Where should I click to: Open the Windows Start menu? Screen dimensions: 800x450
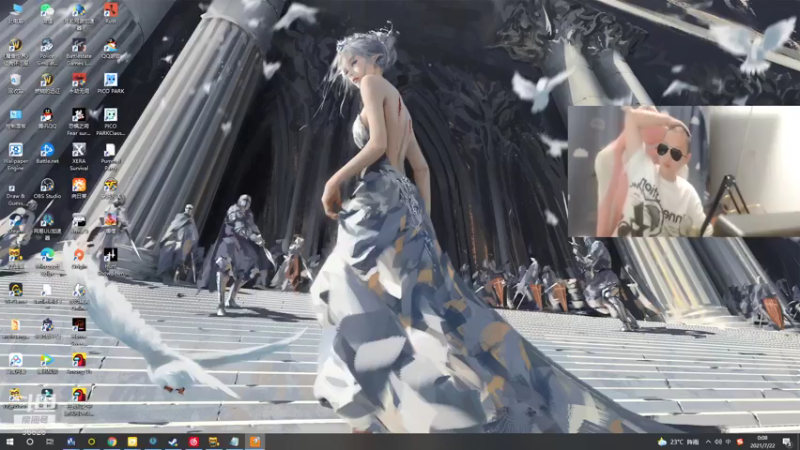[9, 442]
